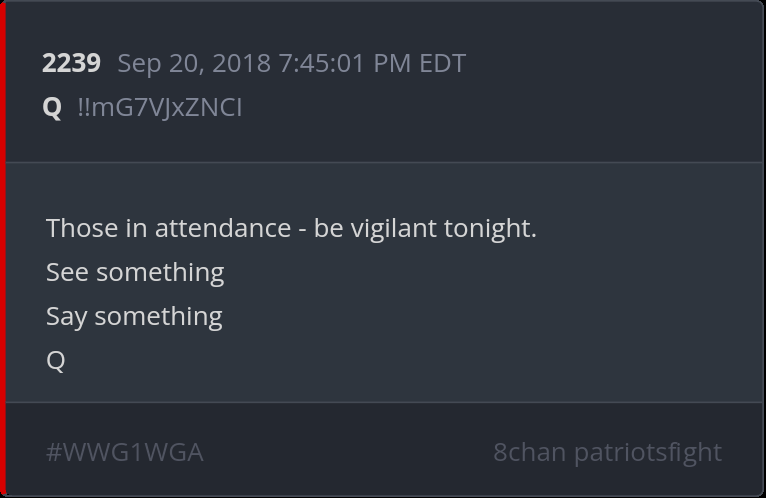This screenshot has height=498, width=766.
Task: Click the red strip on the left edge
Action: click(x=3, y=249)
